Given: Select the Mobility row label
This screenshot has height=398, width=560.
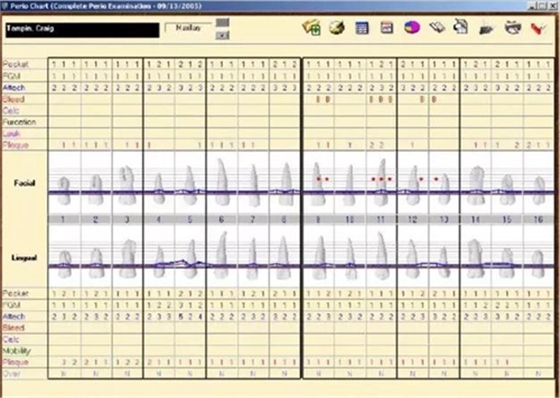Looking at the screenshot, I should [x=17, y=351].
